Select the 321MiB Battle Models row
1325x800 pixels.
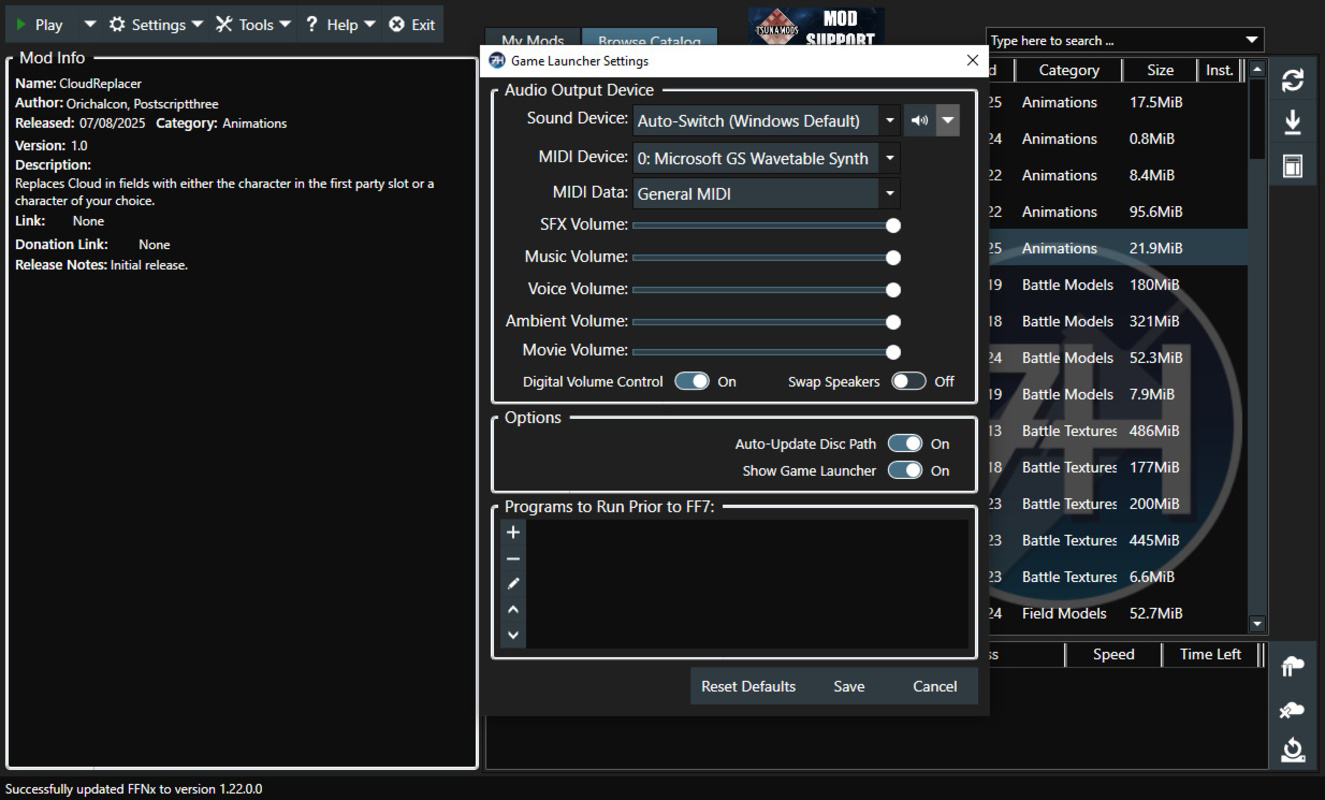(1117, 321)
